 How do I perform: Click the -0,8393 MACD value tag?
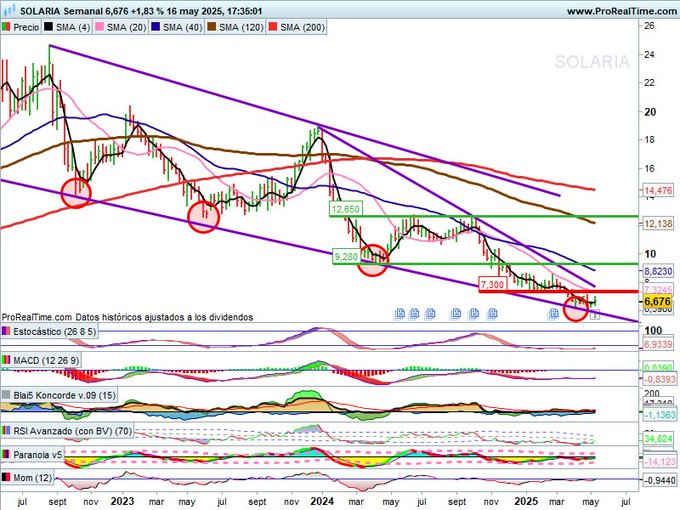659,379
